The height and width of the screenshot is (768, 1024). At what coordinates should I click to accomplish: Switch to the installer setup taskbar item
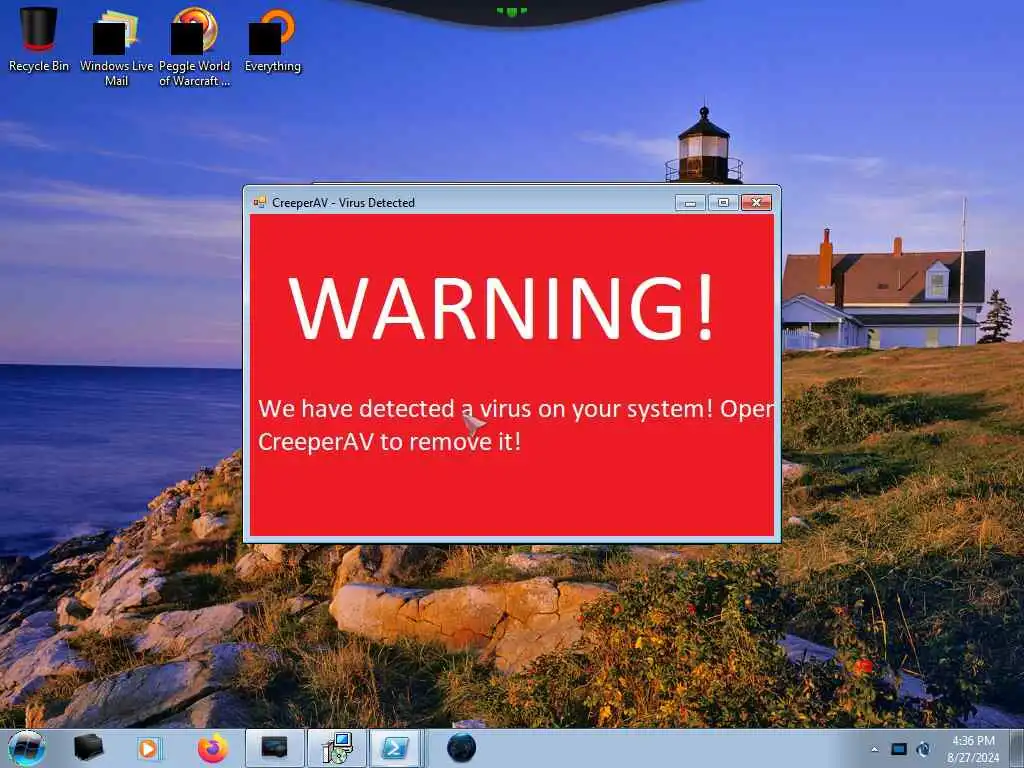337,748
